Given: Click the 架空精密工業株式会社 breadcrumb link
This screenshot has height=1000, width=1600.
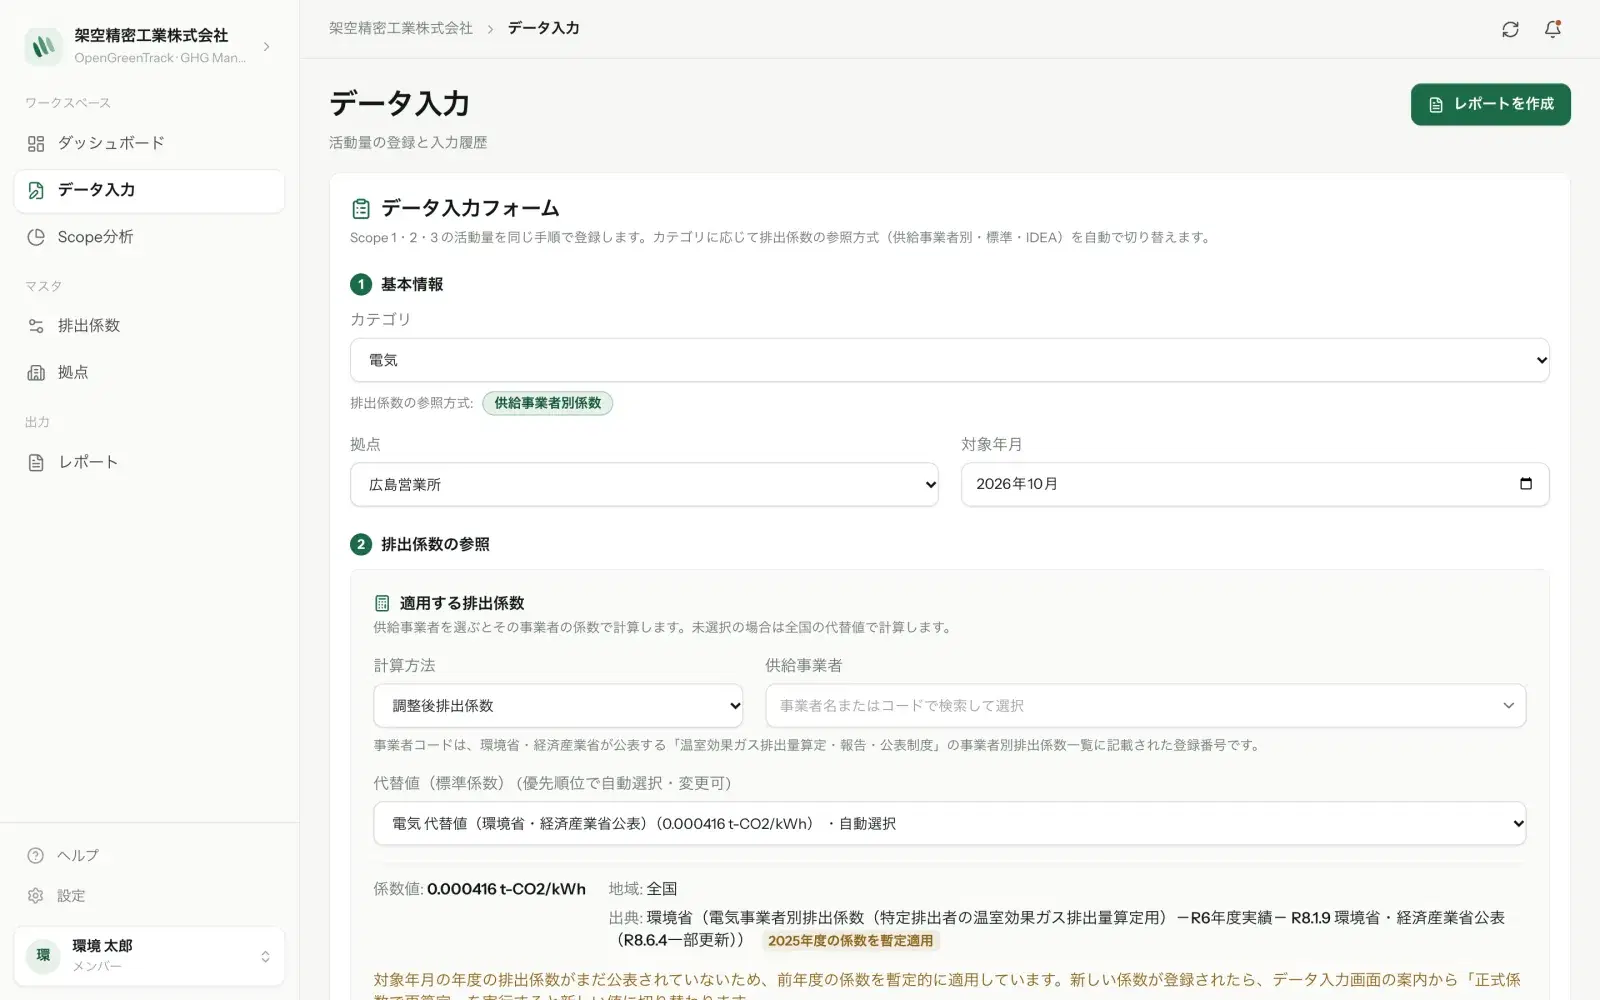Looking at the screenshot, I should click(401, 28).
